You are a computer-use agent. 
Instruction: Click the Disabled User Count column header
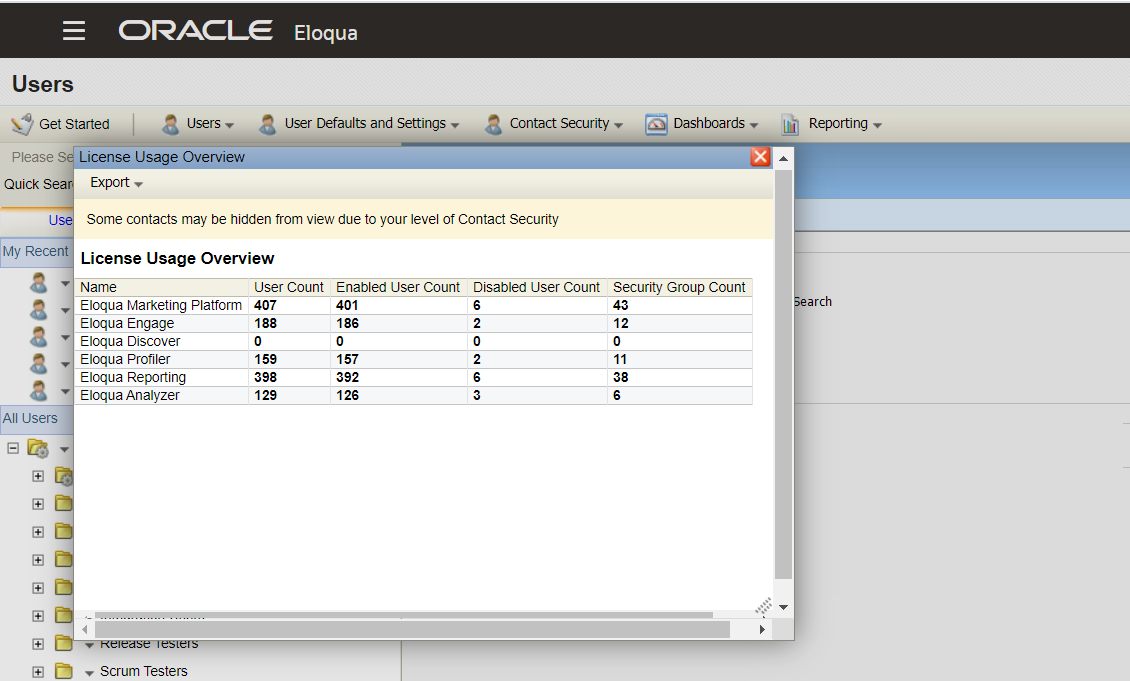coord(537,287)
